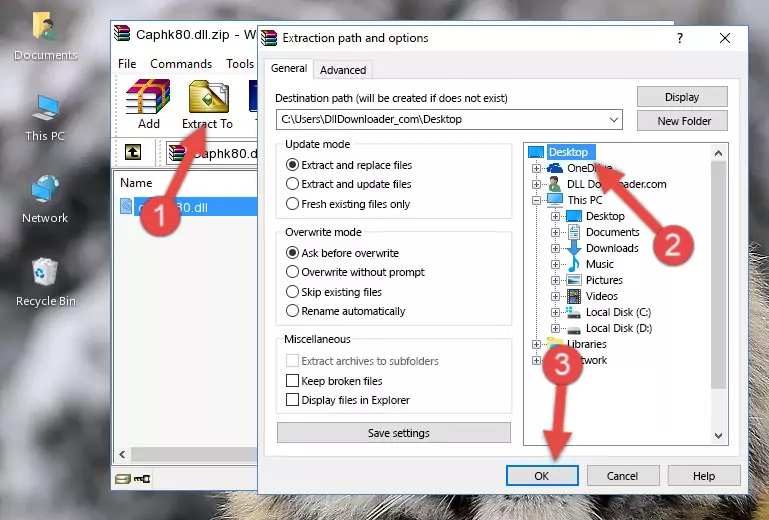Select the Desktop folder under This PC
Viewport: 769px width, 520px height.
pyautogui.click(x=605, y=216)
